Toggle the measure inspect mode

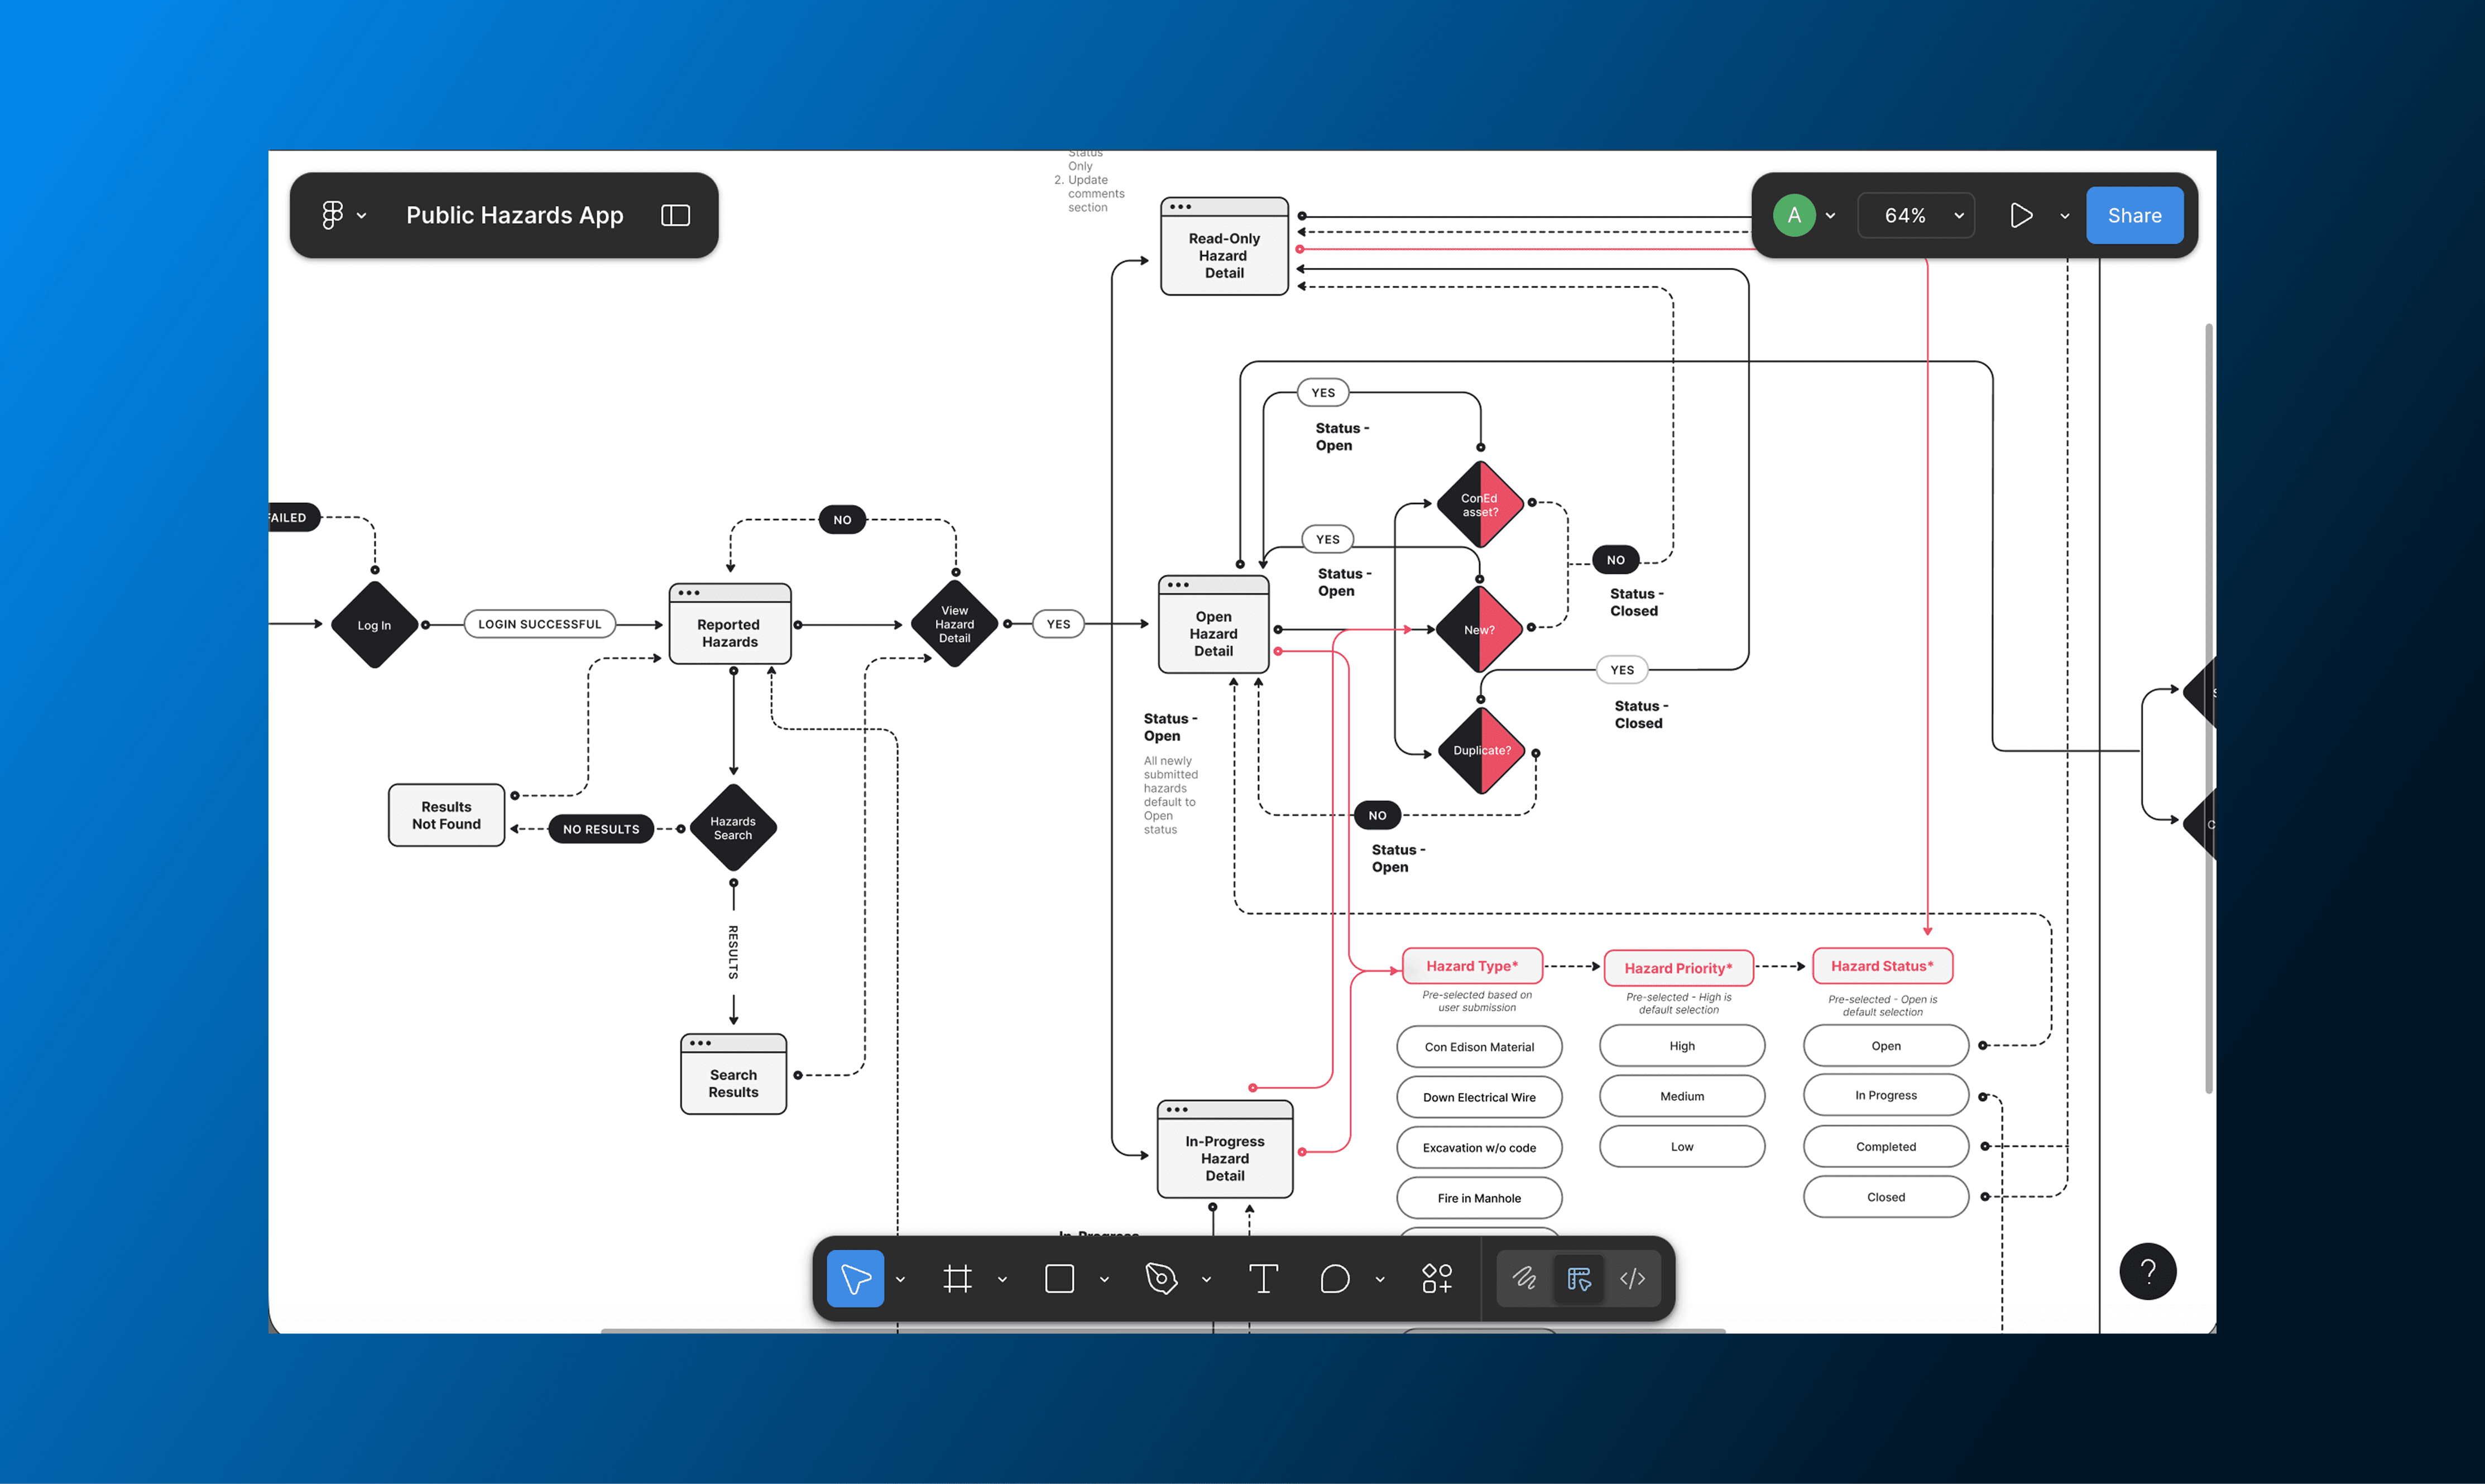pos(1578,1277)
